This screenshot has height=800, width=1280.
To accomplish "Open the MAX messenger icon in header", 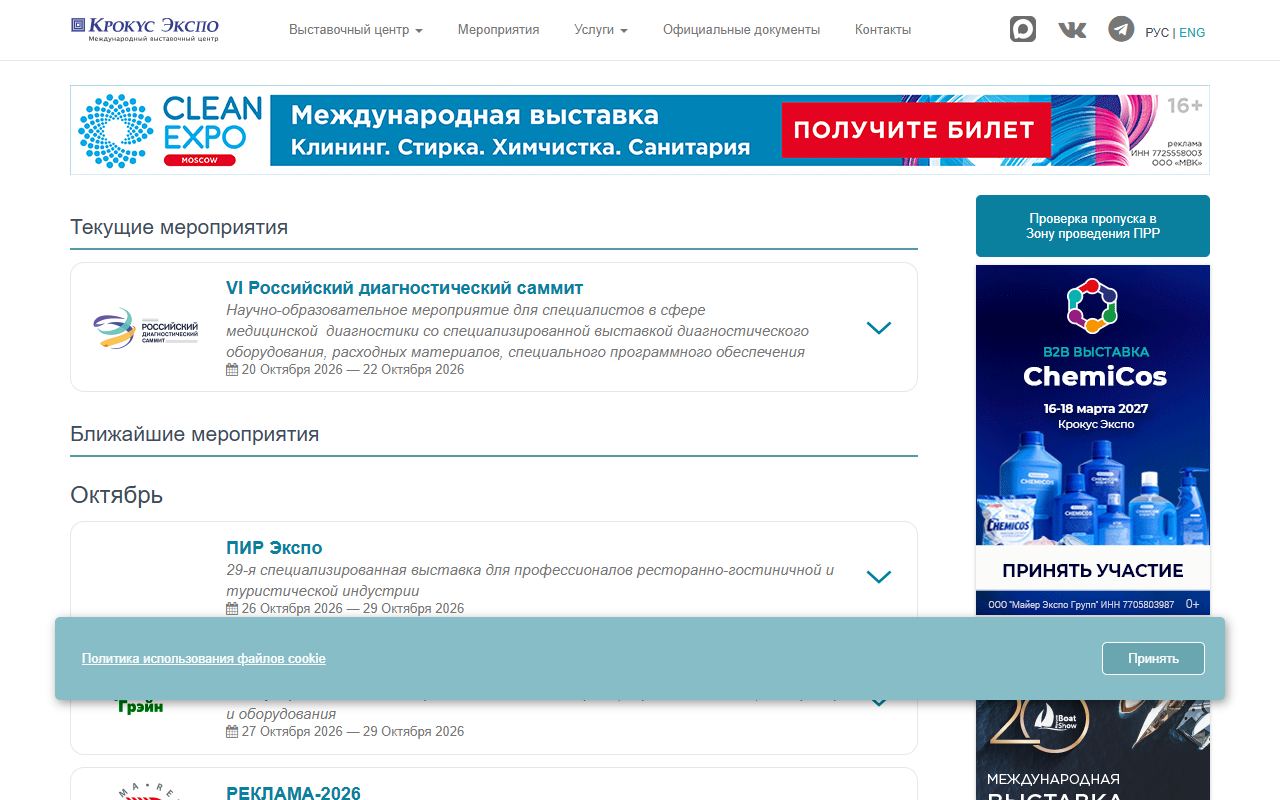I will click(x=1022, y=29).
